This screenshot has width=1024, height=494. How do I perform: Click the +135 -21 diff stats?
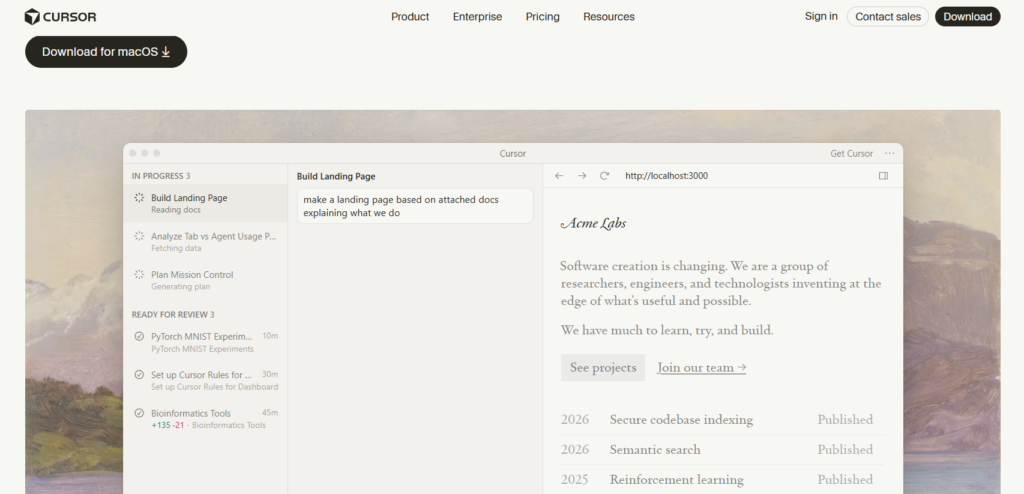pyautogui.click(x=168, y=425)
